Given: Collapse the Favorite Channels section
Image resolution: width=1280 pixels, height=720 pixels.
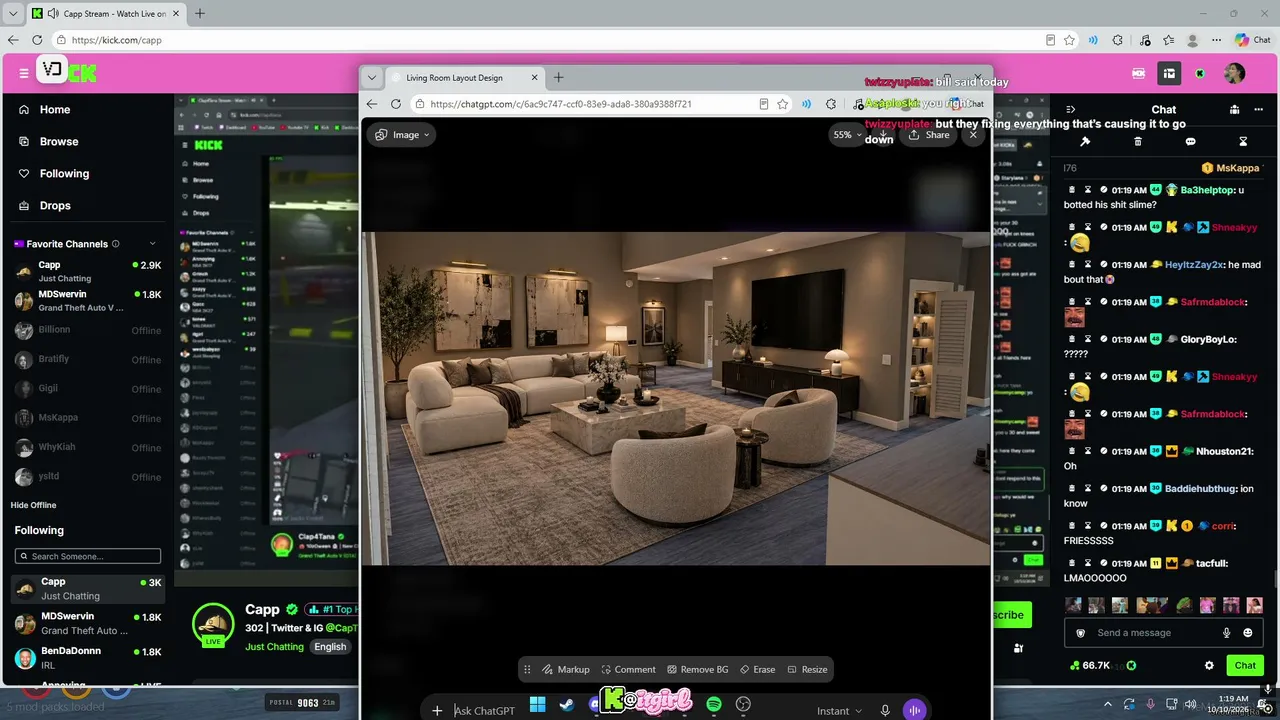Looking at the screenshot, I should [x=152, y=244].
